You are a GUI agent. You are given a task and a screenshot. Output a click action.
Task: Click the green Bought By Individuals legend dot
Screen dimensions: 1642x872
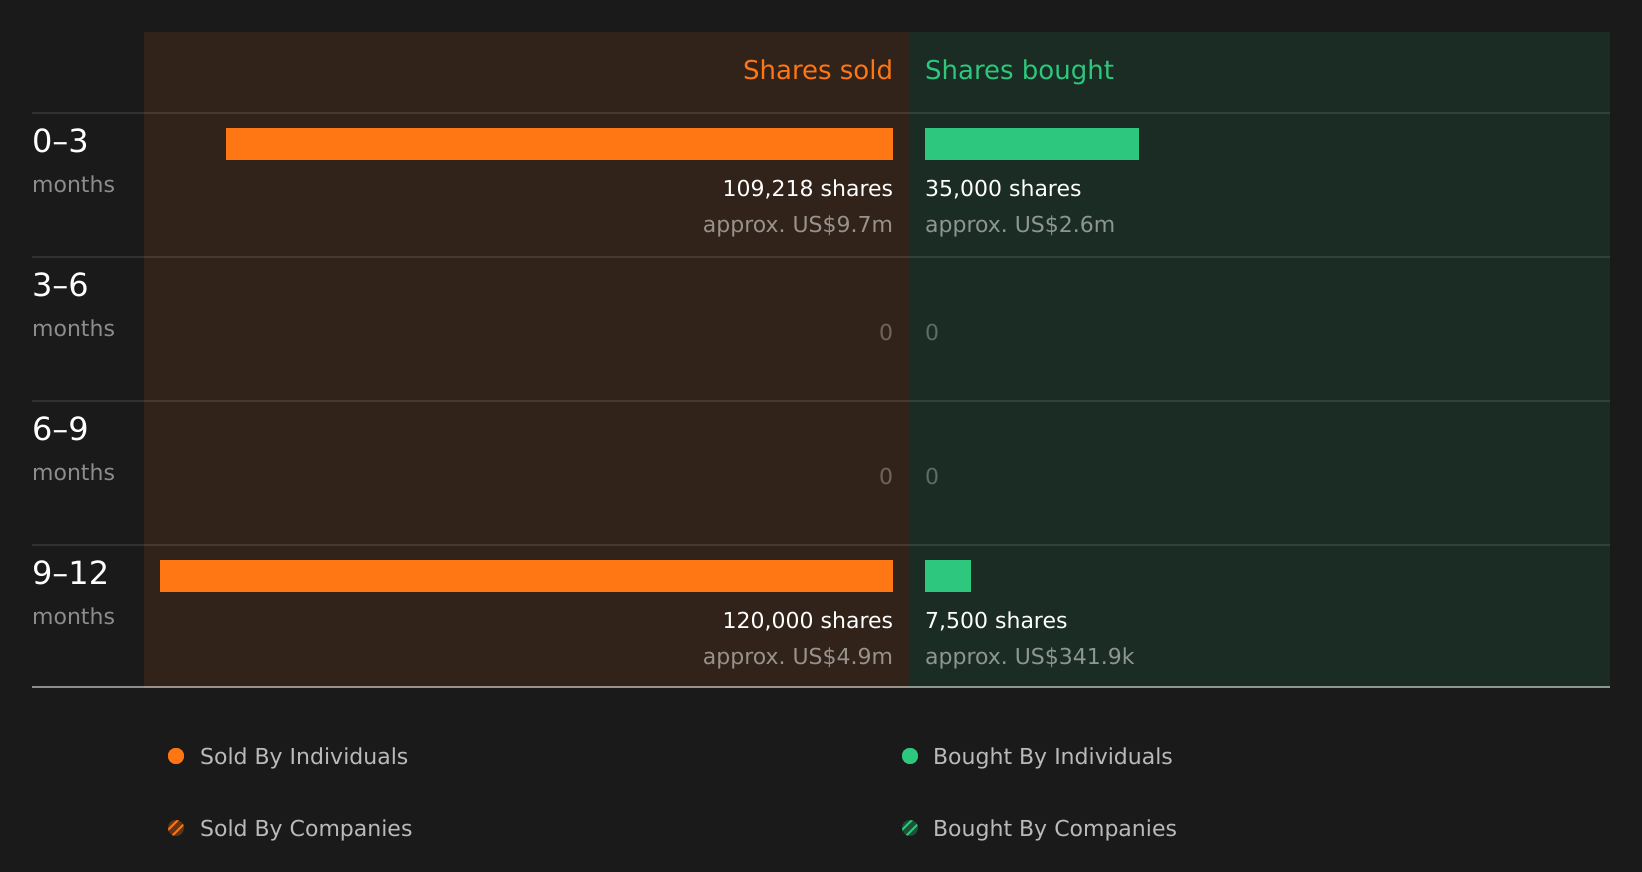tap(910, 756)
